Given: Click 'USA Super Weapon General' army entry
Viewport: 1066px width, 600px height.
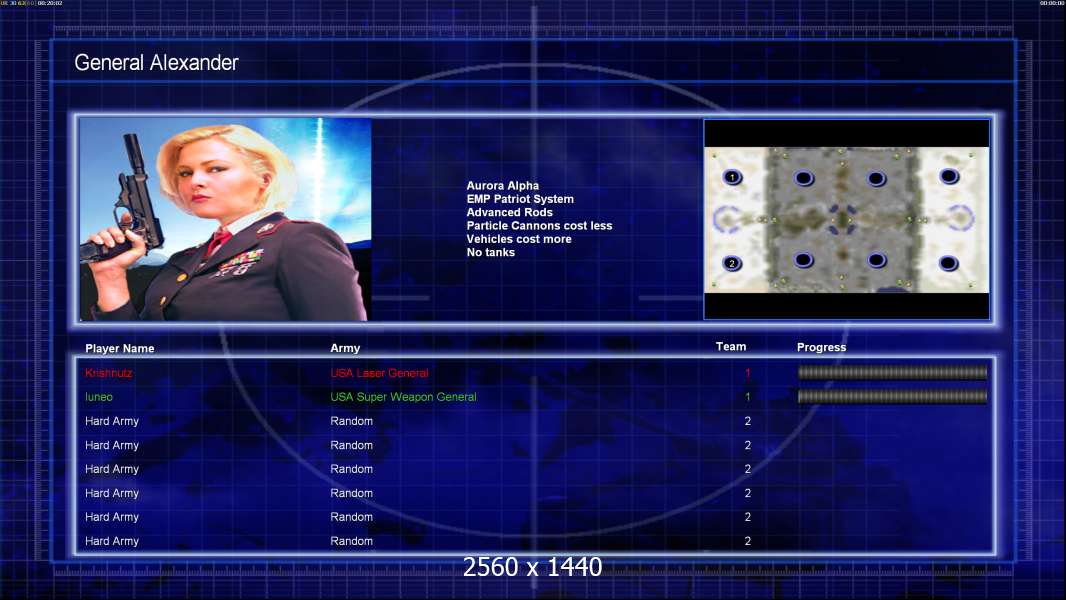Looking at the screenshot, I should tap(403, 397).
